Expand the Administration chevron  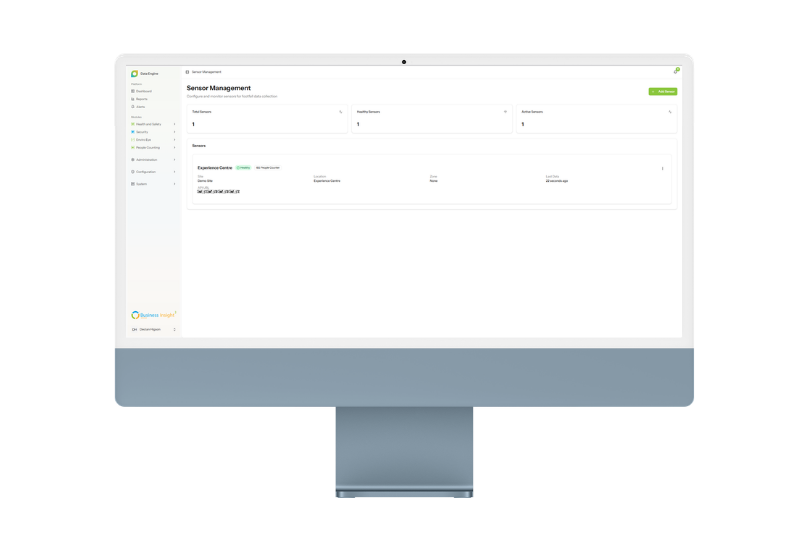pyautogui.click(x=174, y=160)
